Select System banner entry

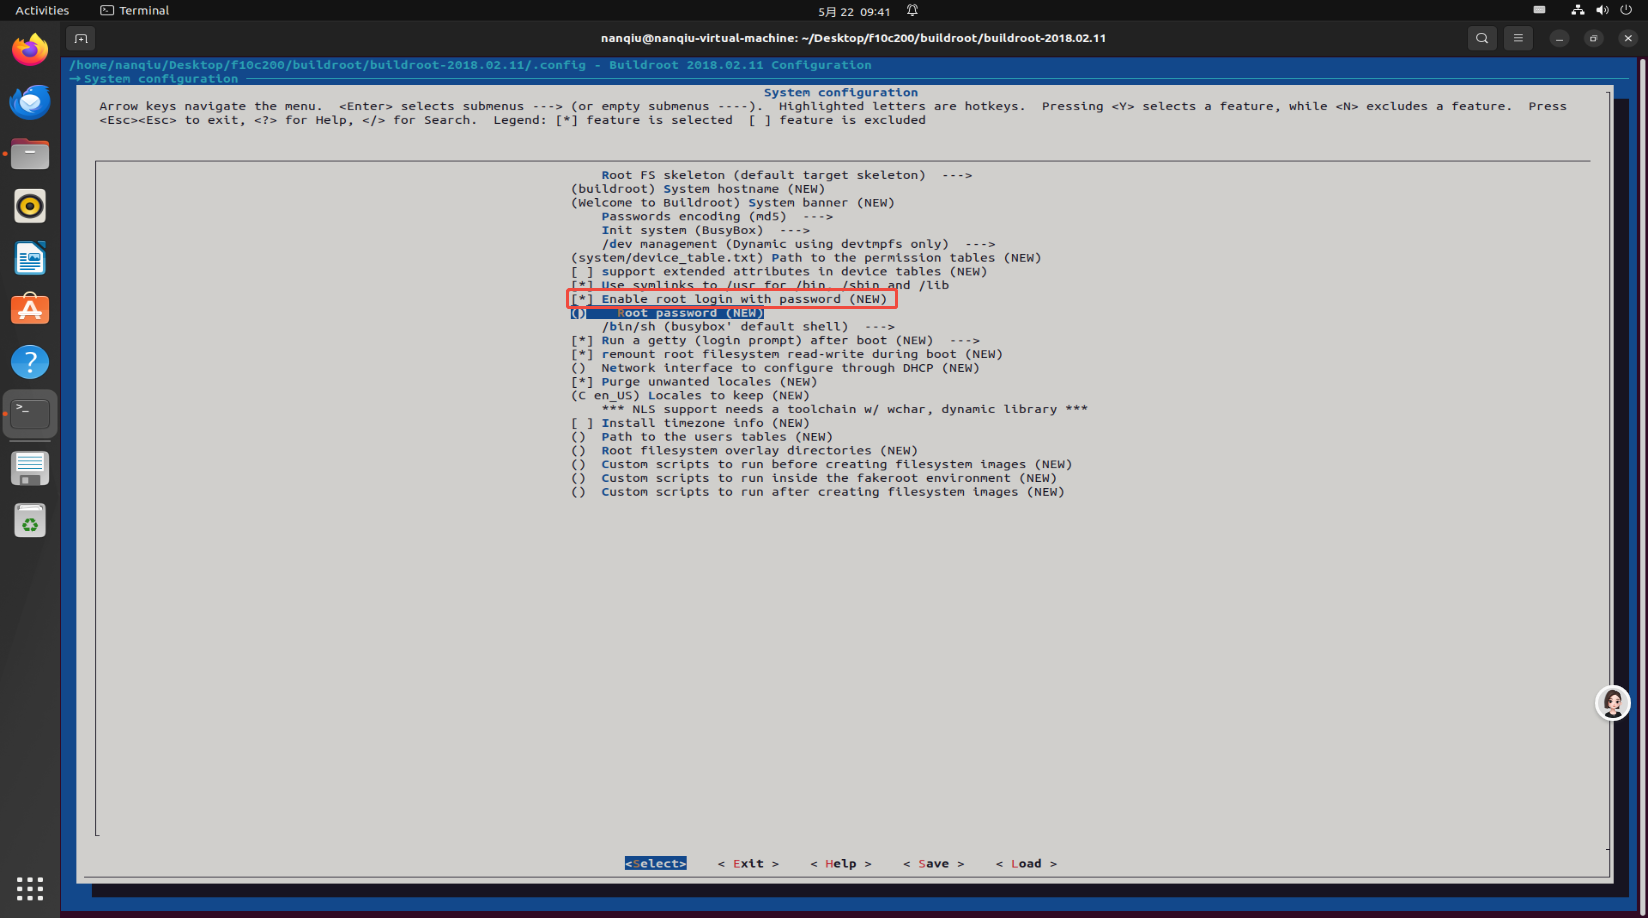733,203
